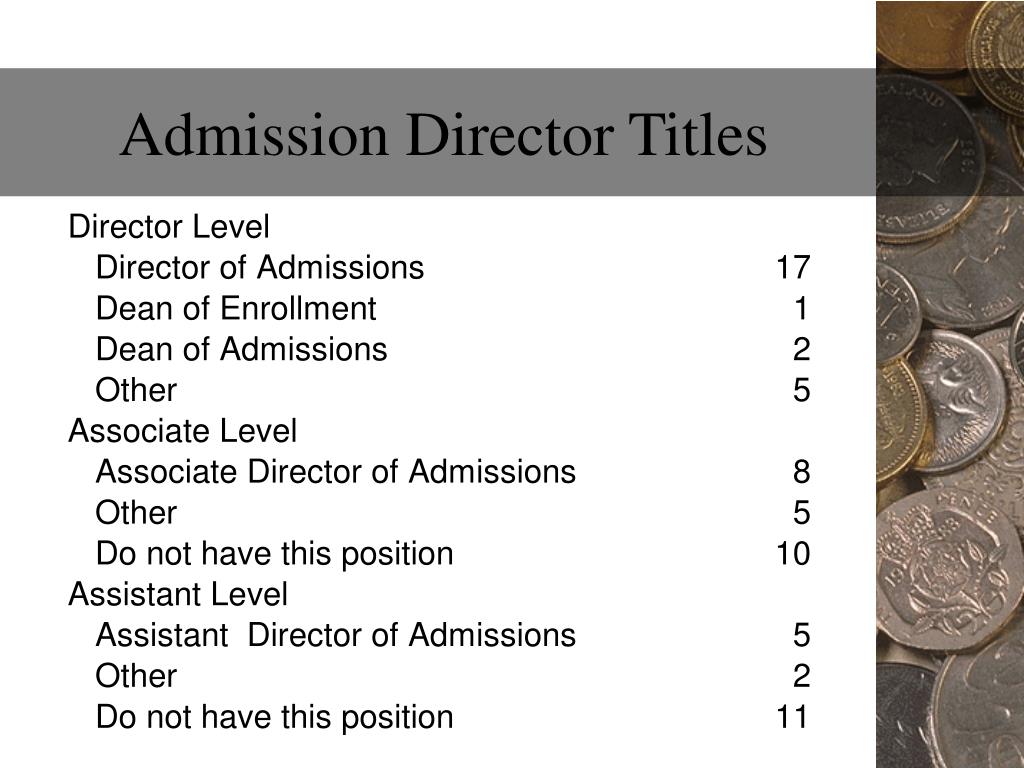Click the Admission Director Titles heading
This screenshot has width=1024, height=768.
443,135
